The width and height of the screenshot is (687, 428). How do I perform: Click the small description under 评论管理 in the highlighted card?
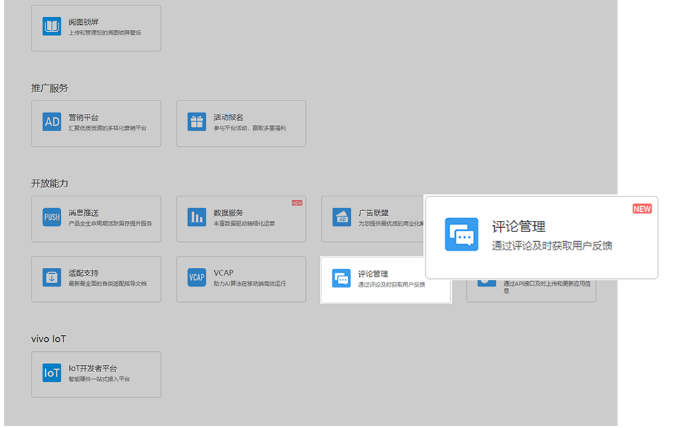coord(391,285)
